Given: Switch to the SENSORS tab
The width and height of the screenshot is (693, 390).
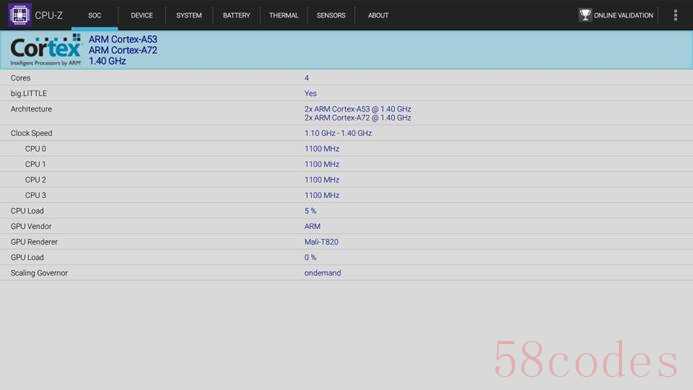Looking at the screenshot, I should point(331,15).
